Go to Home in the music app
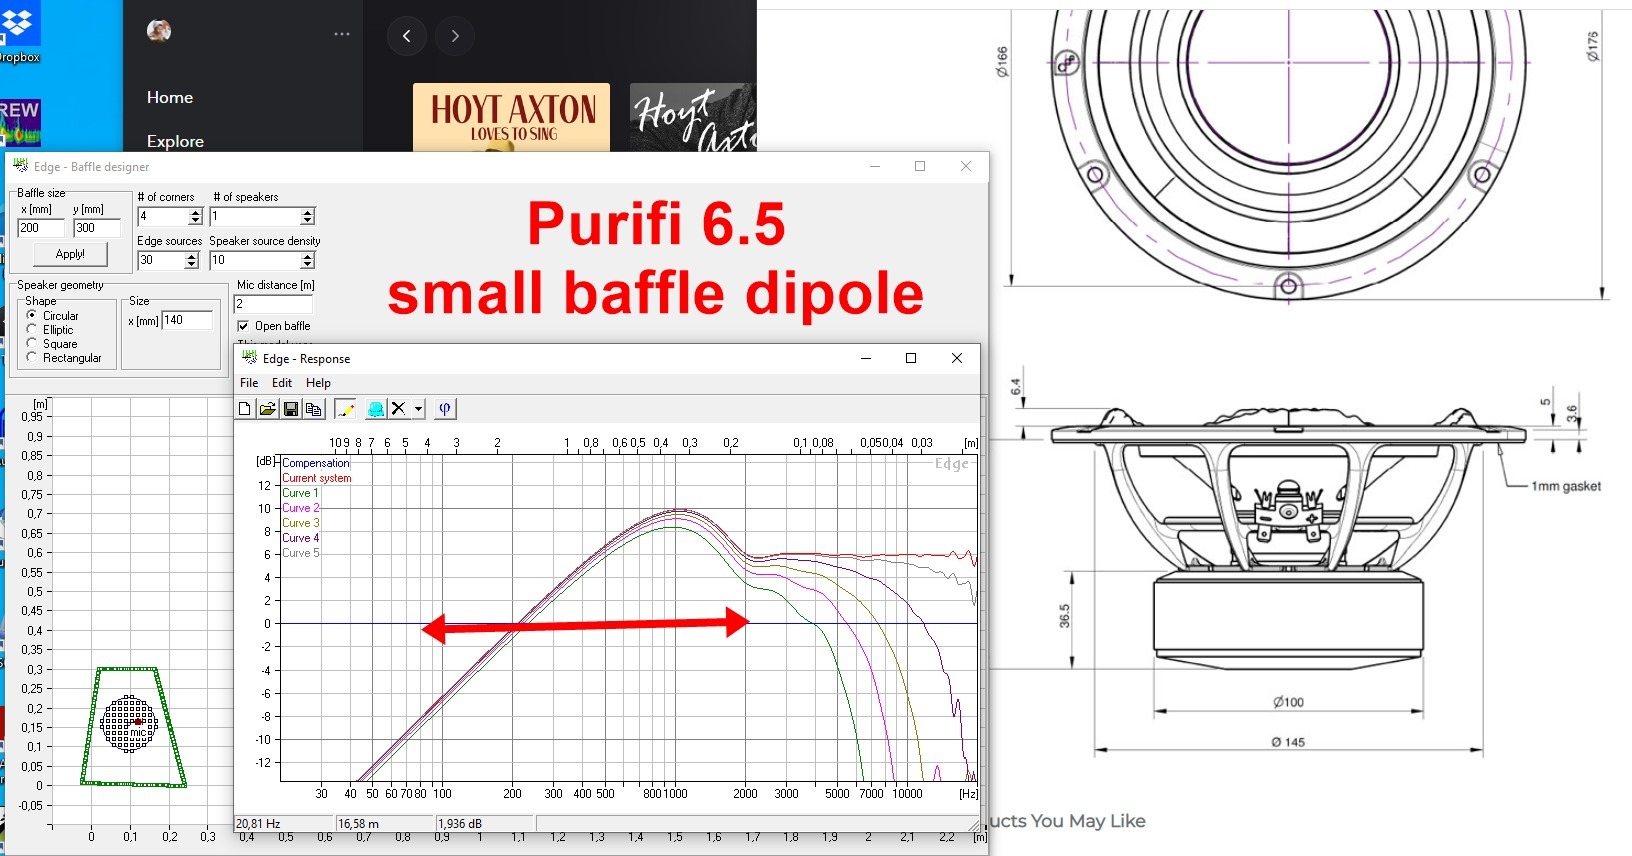1632x856 pixels. coord(170,97)
